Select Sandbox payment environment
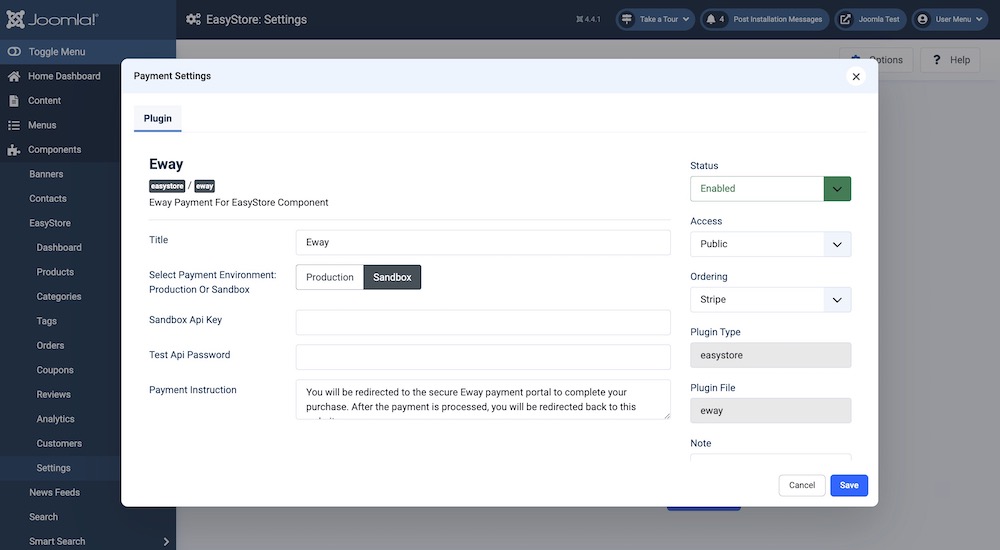The width and height of the screenshot is (1000, 550). 392,277
